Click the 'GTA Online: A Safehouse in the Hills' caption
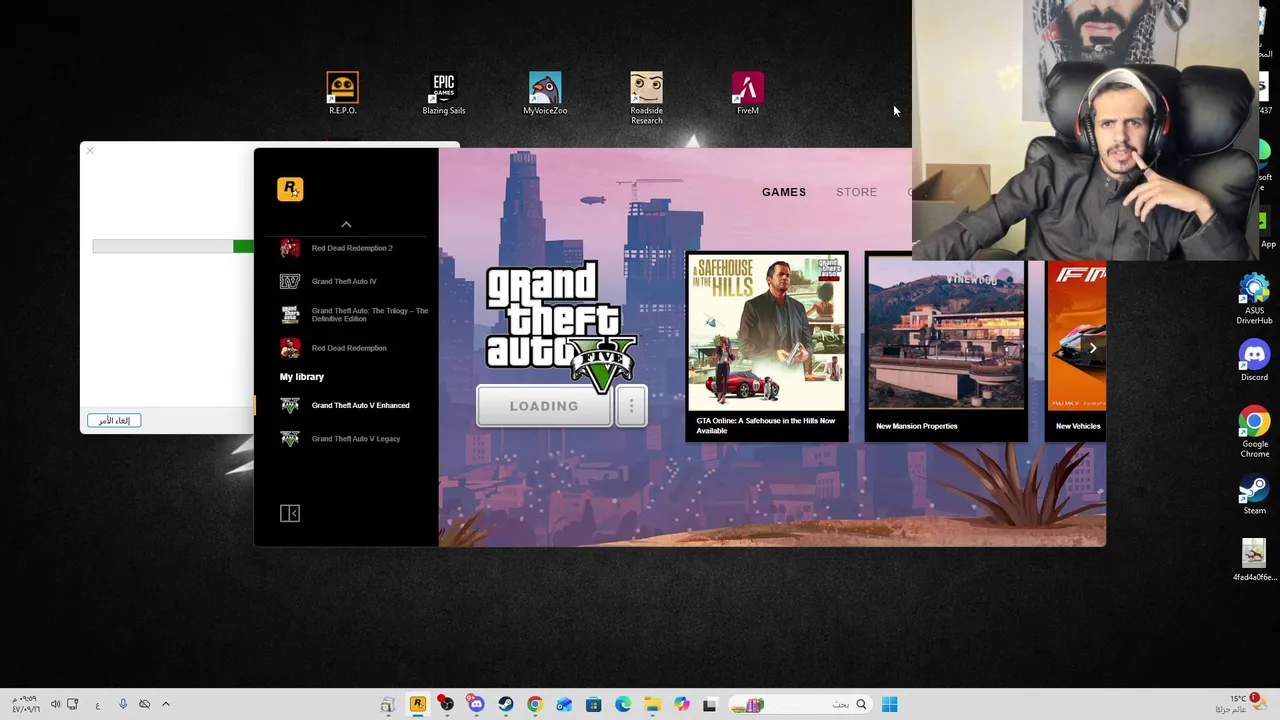 [766, 426]
